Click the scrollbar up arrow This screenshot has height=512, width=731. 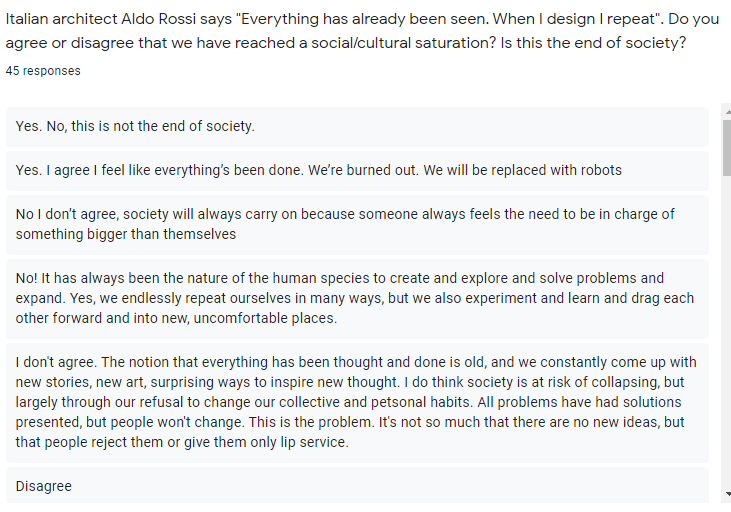click(x=725, y=110)
